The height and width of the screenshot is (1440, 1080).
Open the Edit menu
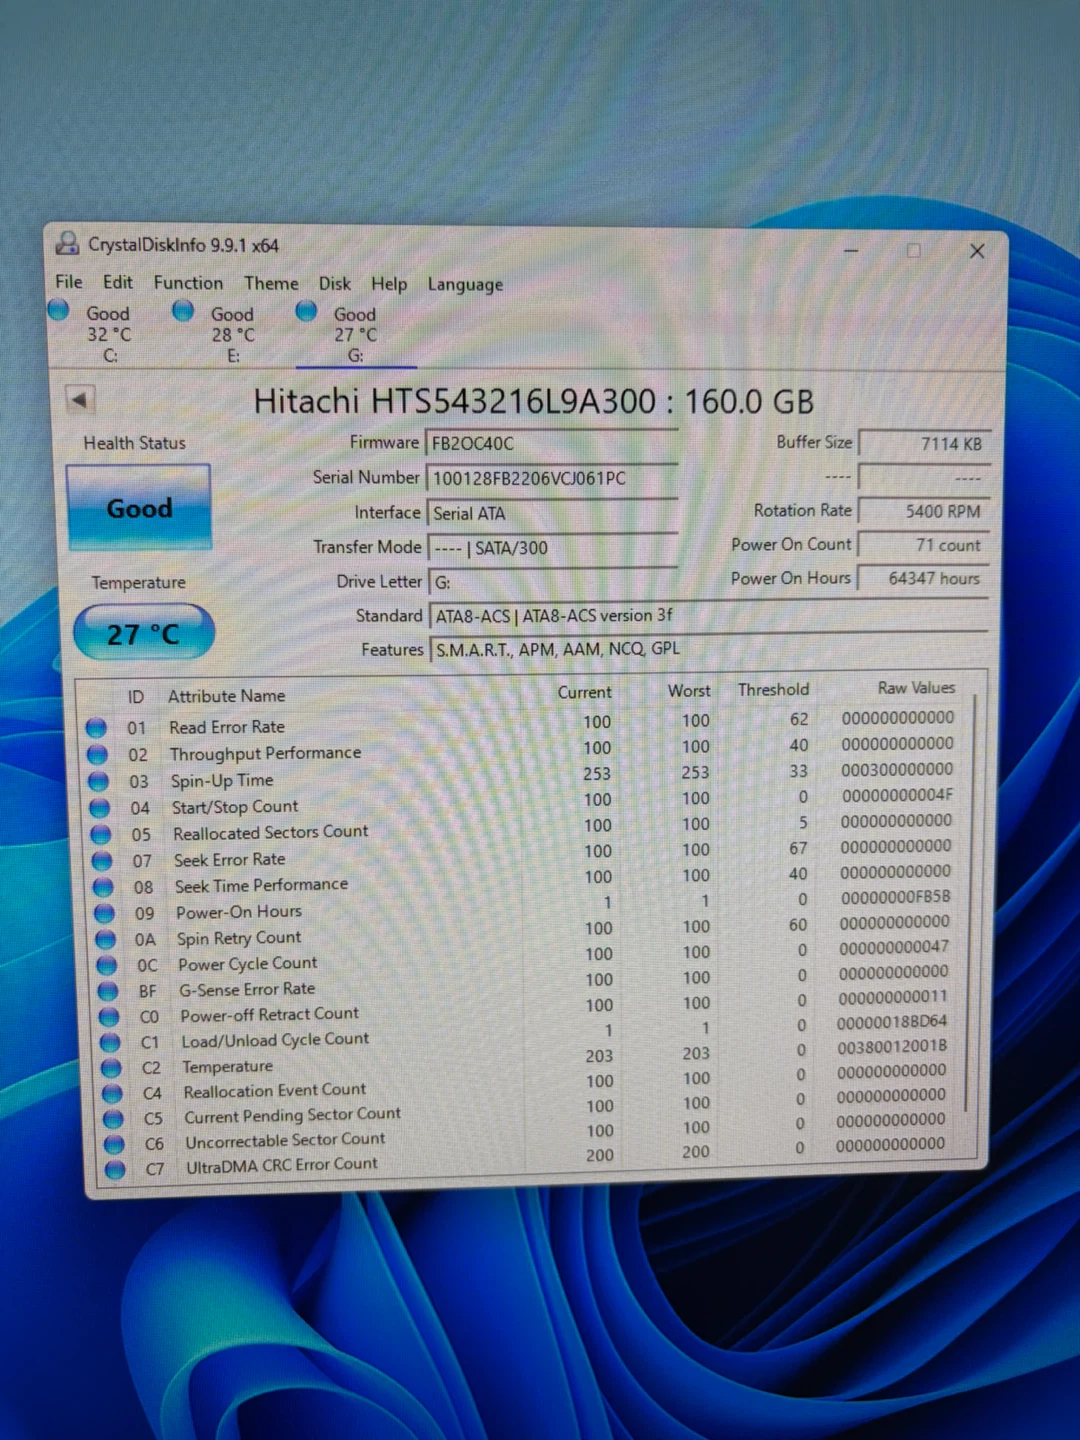117,282
